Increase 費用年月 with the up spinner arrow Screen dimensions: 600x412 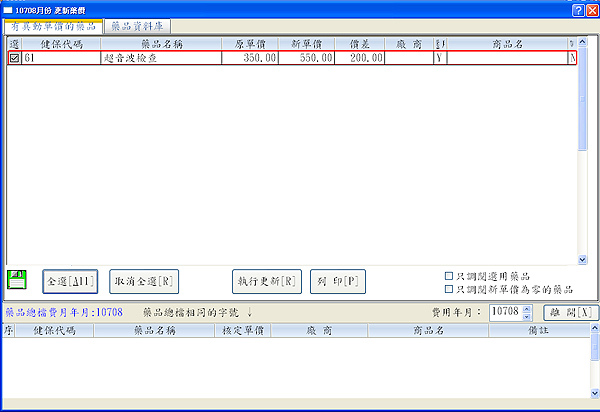point(528,307)
